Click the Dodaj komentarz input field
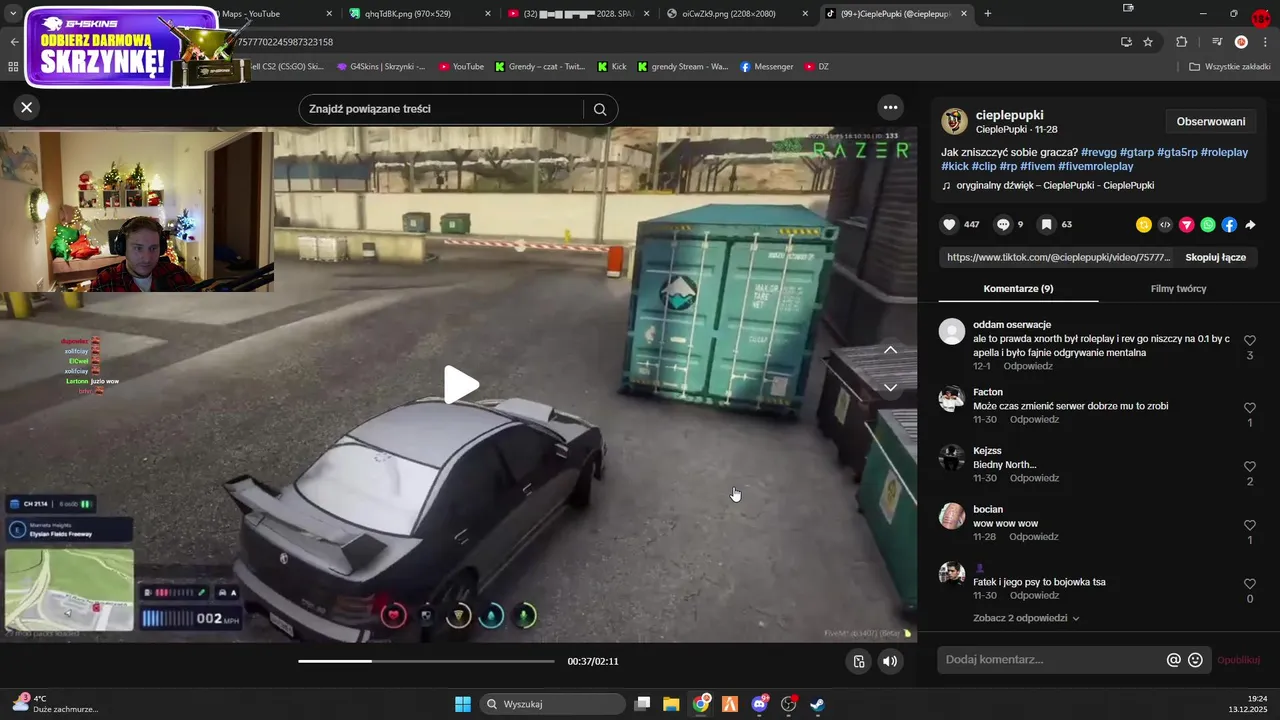1280x720 pixels. tap(1050, 660)
